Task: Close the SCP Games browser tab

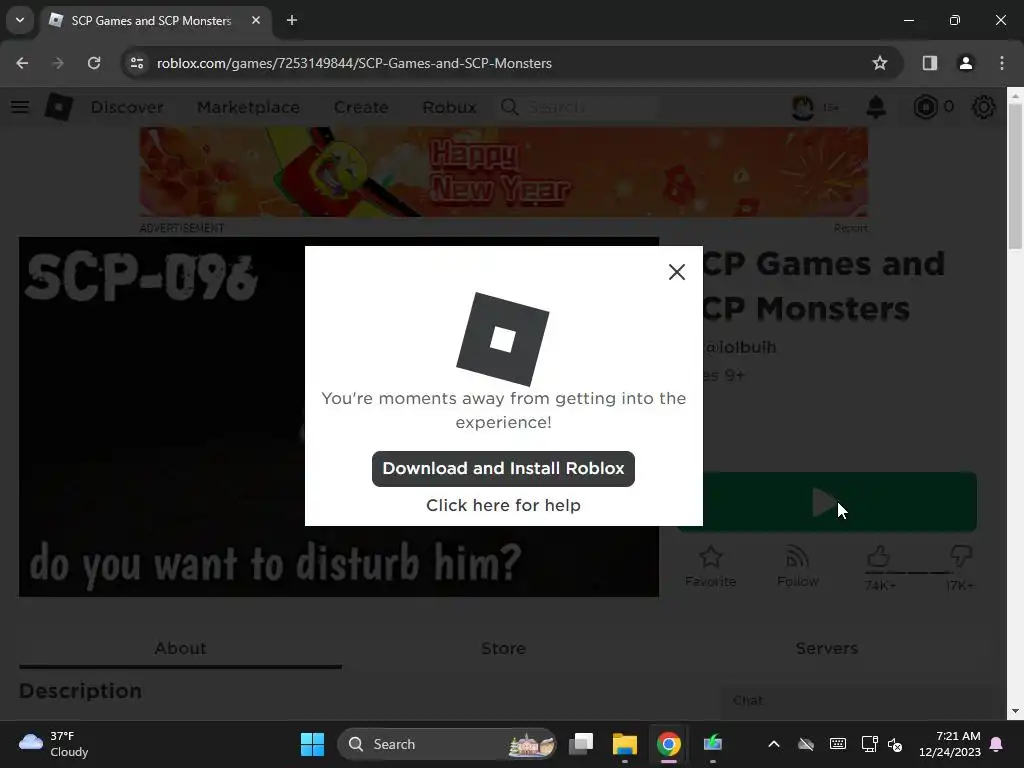Action: tap(256, 20)
